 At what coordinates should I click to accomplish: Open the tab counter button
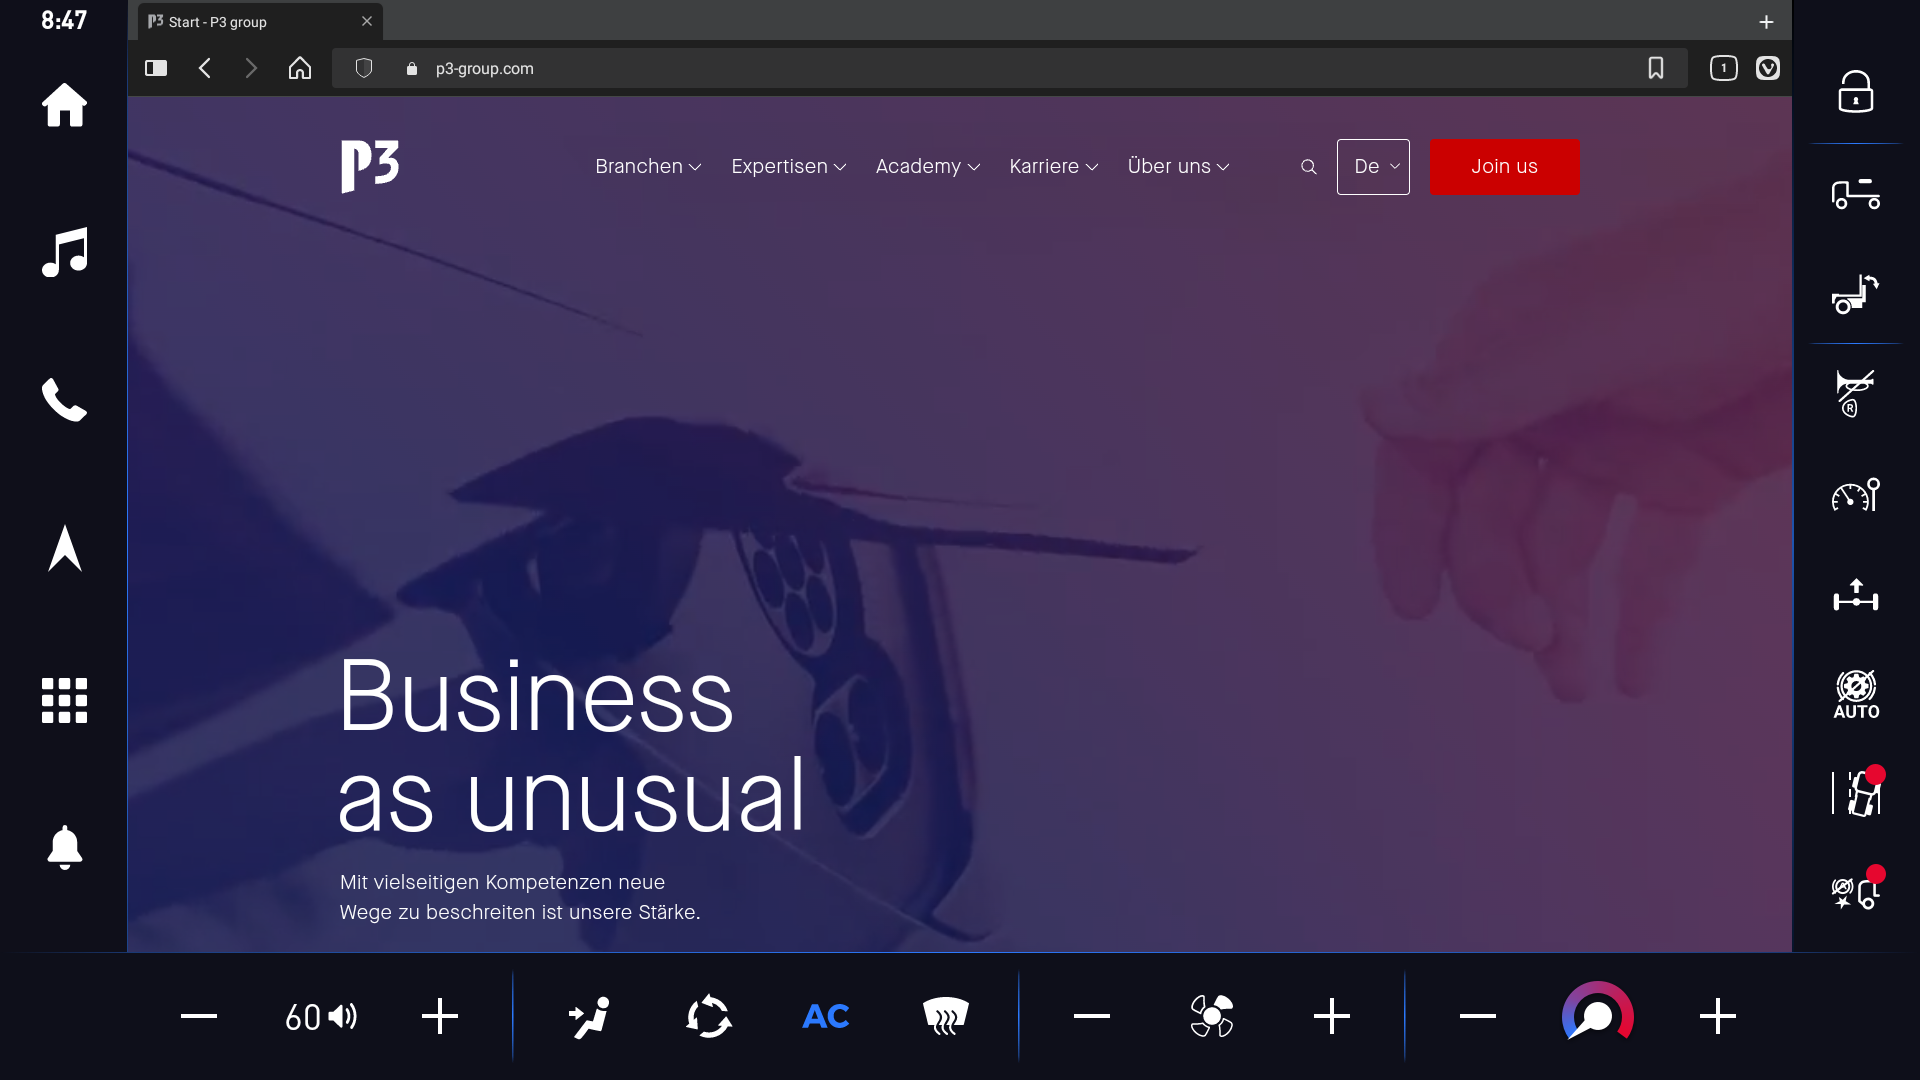pos(1723,68)
